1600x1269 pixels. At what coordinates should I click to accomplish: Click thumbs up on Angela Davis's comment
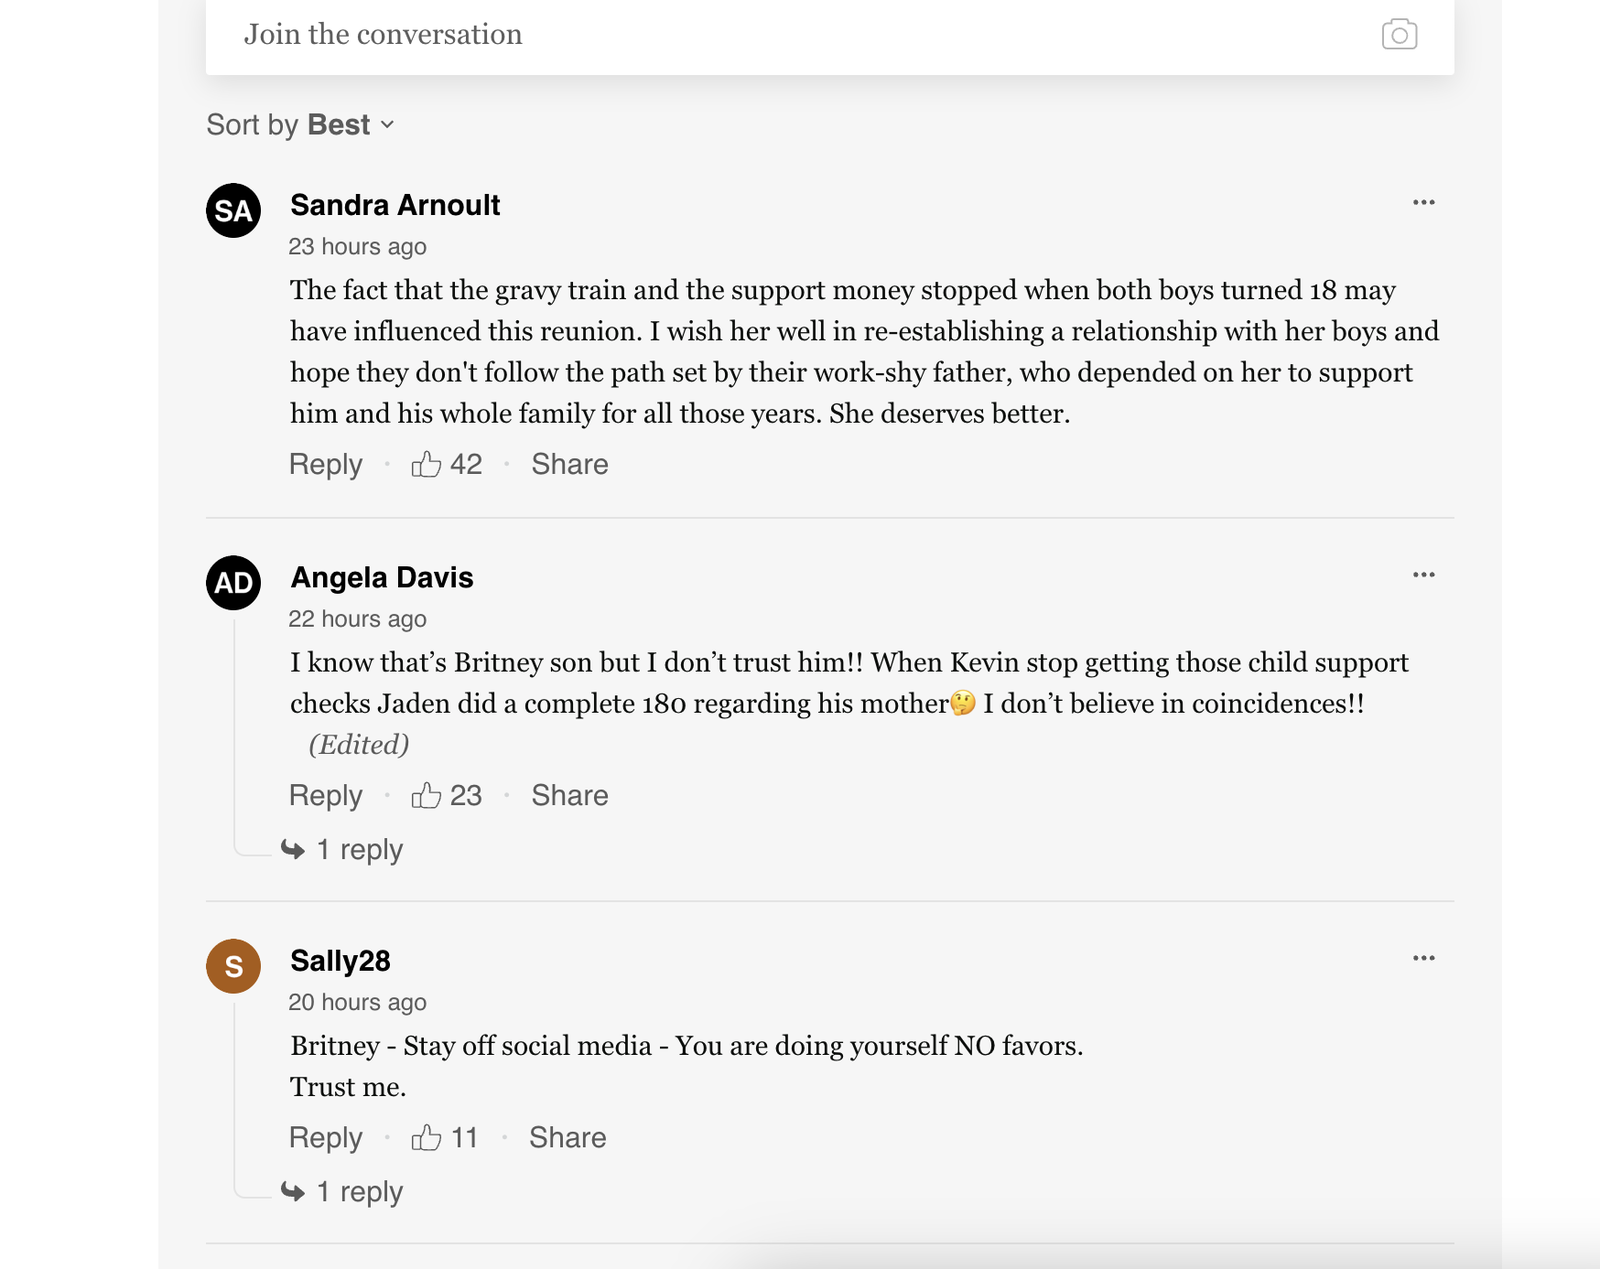click(x=427, y=795)
